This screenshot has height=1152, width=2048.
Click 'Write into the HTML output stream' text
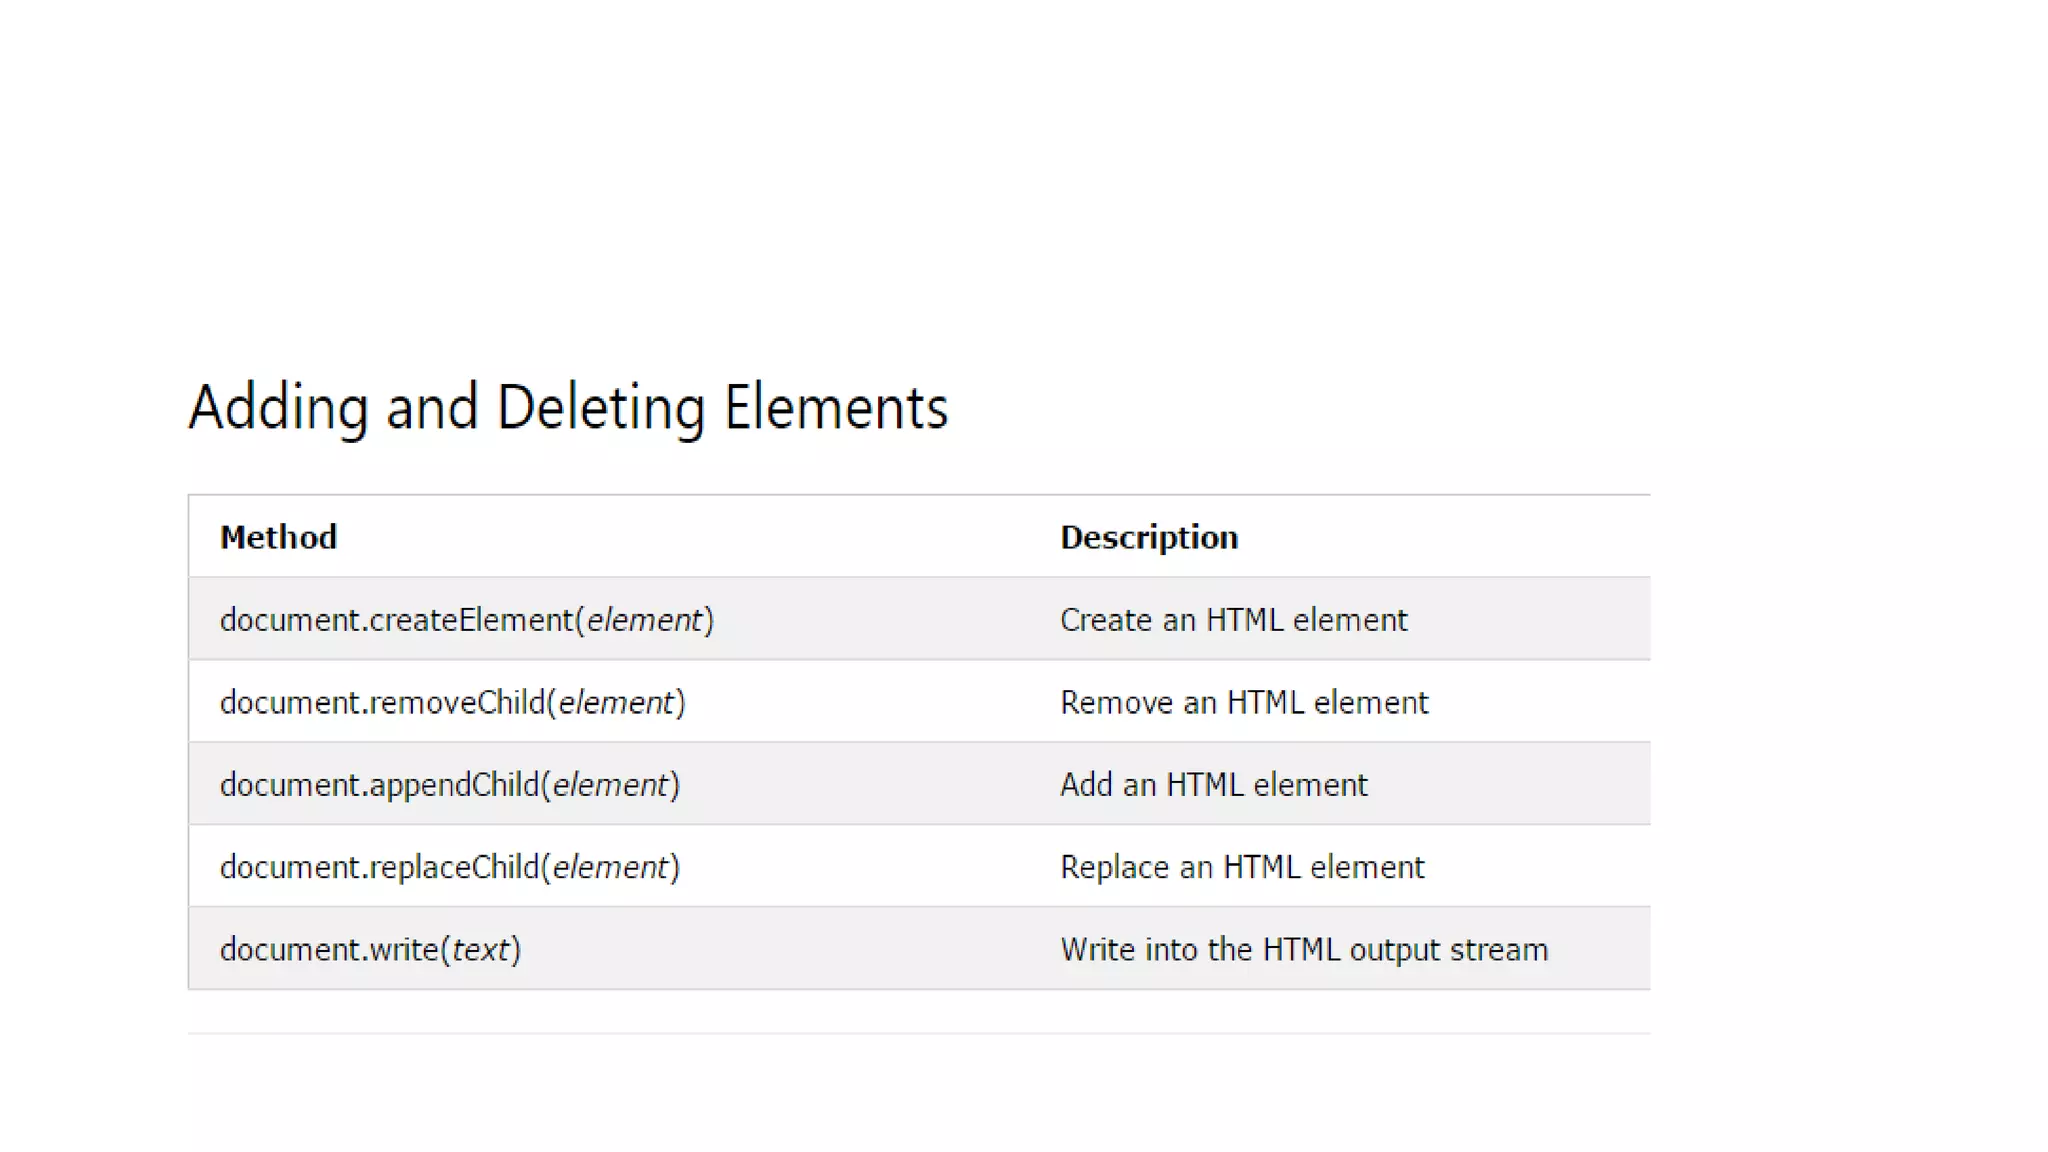coord(1303,949)
